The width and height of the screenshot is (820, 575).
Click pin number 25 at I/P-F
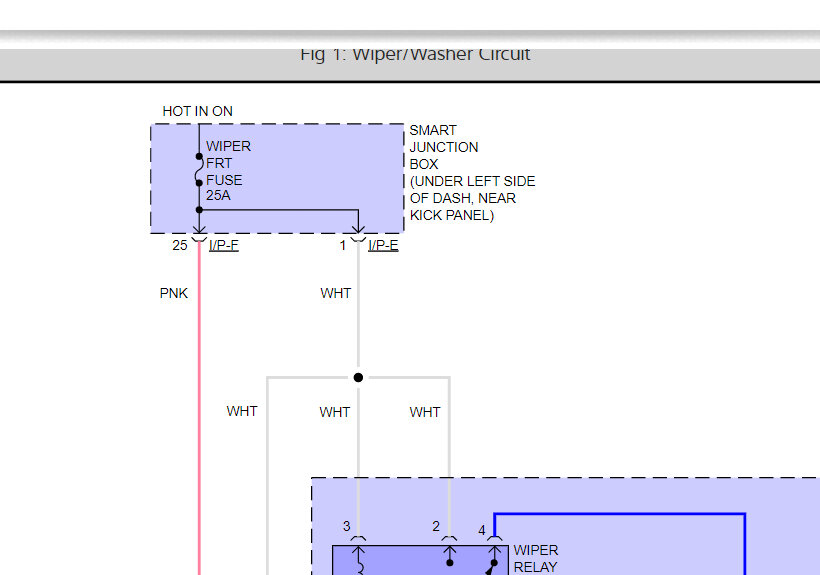point(180,245)
